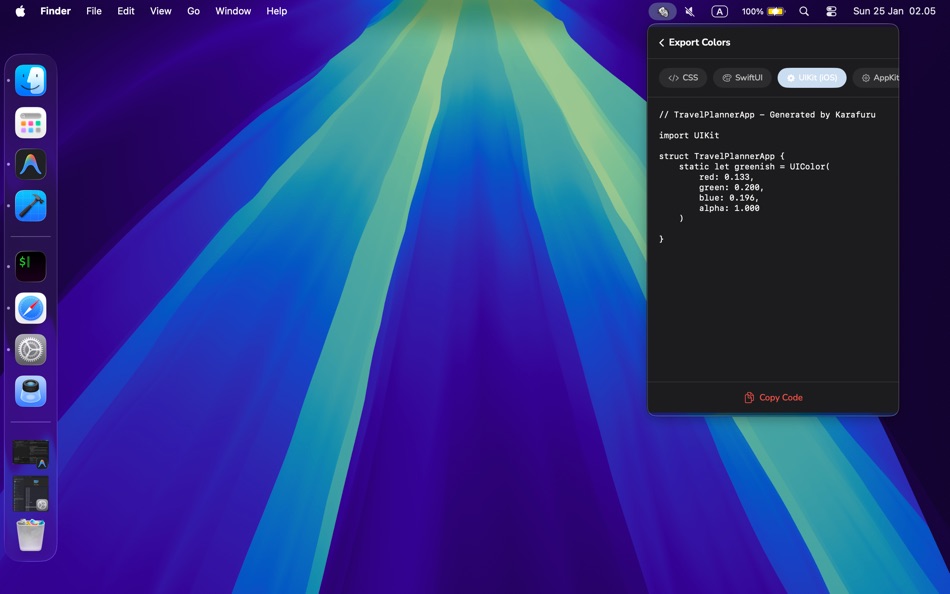This screenshot has height=594, width=950.
Task: Click the Copy Code button
Action: [773, 397]
